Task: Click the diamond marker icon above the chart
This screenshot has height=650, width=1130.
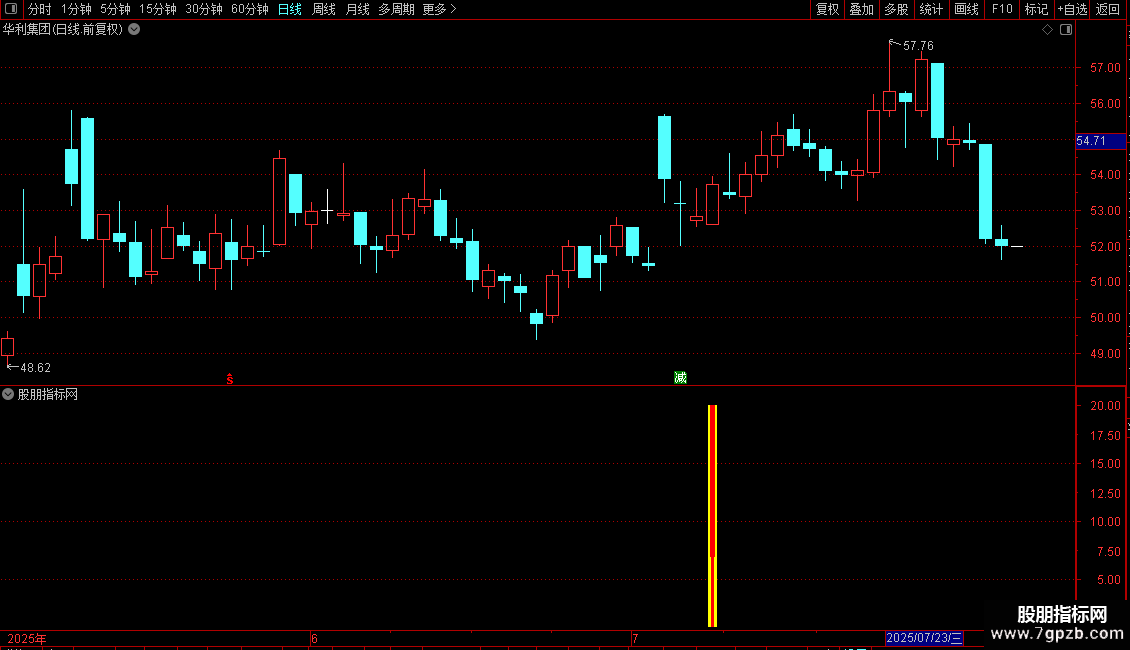Action: (x=1047, y=30)
